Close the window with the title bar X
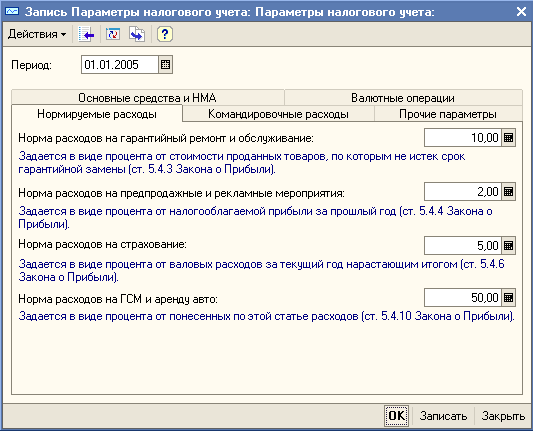 click(521, 12)
